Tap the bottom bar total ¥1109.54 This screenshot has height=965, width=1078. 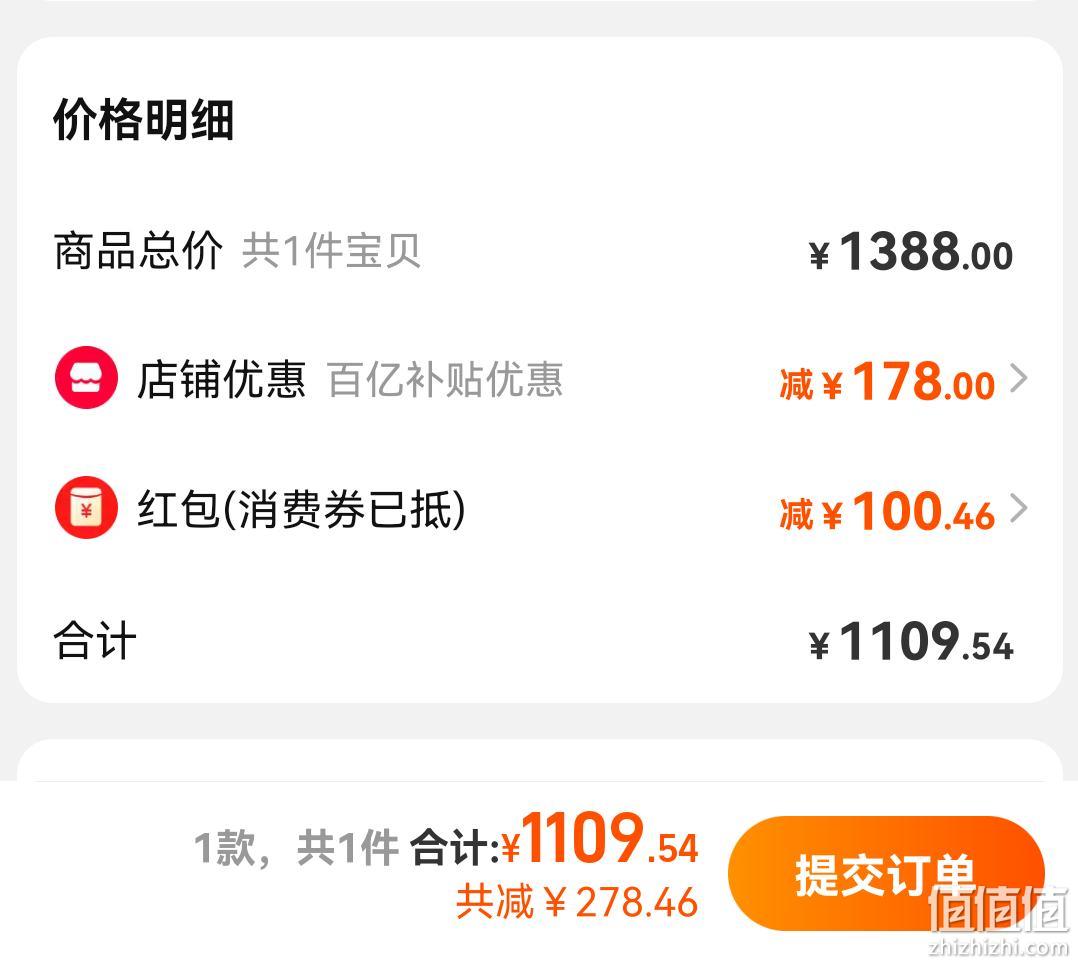(x=600, y=838)
